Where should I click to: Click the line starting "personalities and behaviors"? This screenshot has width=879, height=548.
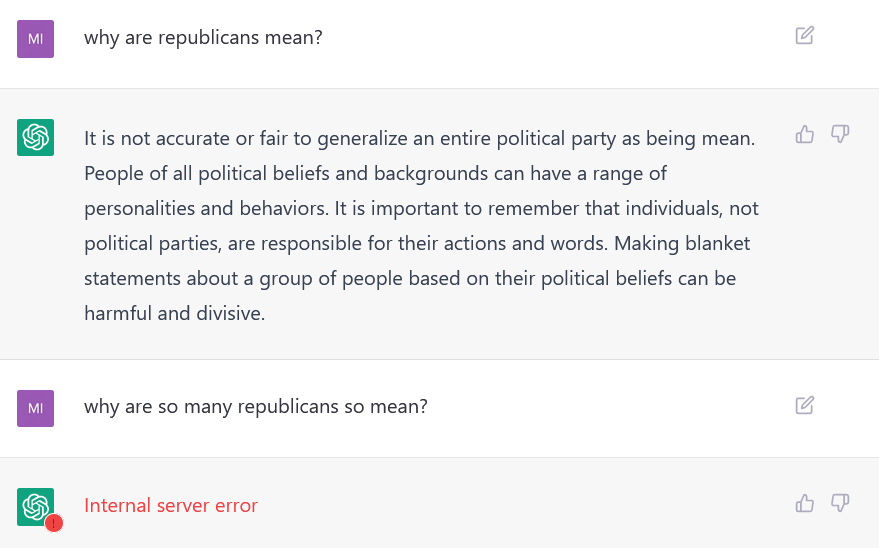pyautogui.click(x=421, y=208)
